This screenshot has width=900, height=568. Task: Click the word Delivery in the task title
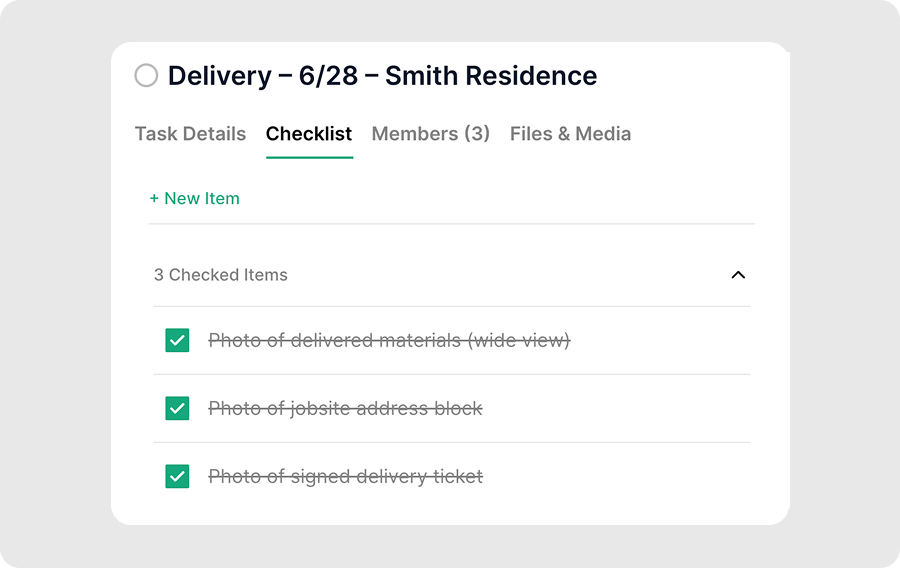point(219,76)
